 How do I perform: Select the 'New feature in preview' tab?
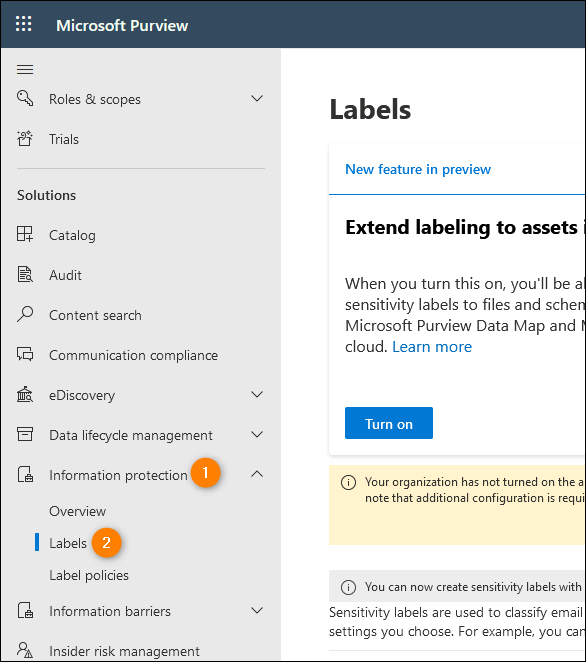(x=418, y=169)
